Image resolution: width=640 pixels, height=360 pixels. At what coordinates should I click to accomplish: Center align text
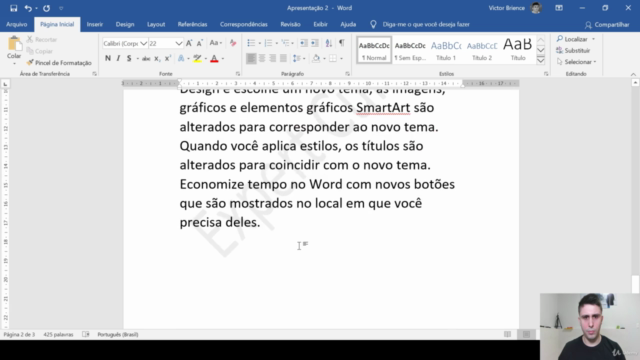tap(262, 58)
